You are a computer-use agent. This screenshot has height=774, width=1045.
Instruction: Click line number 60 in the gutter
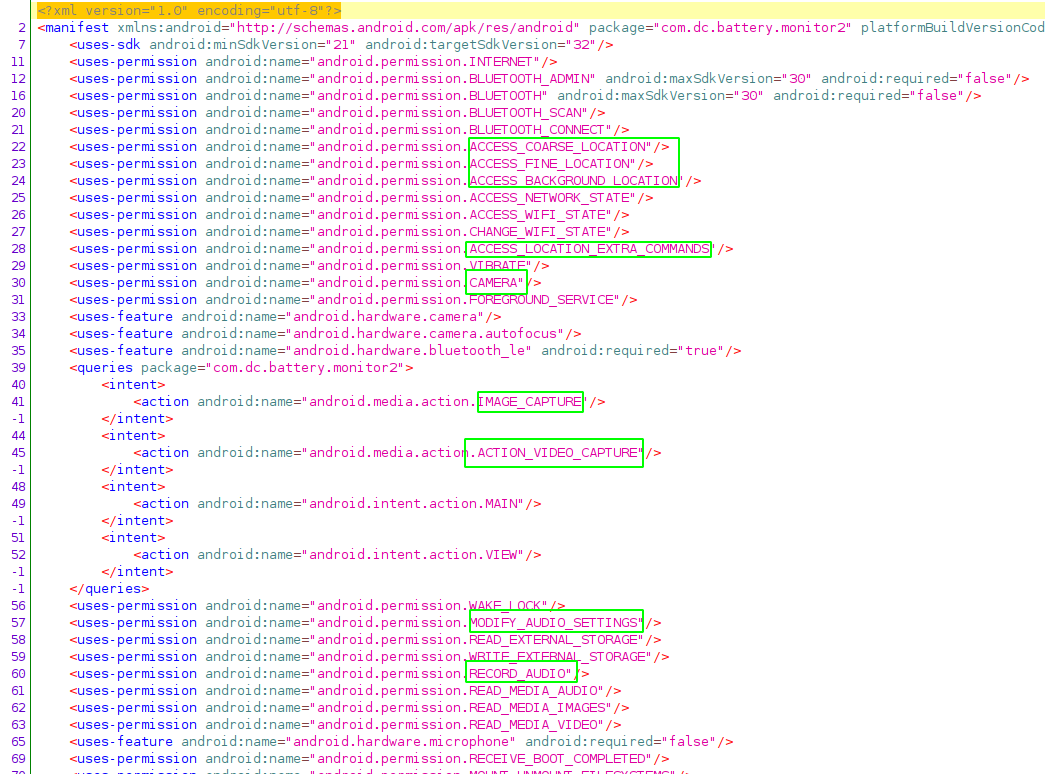tap(19, 674)
